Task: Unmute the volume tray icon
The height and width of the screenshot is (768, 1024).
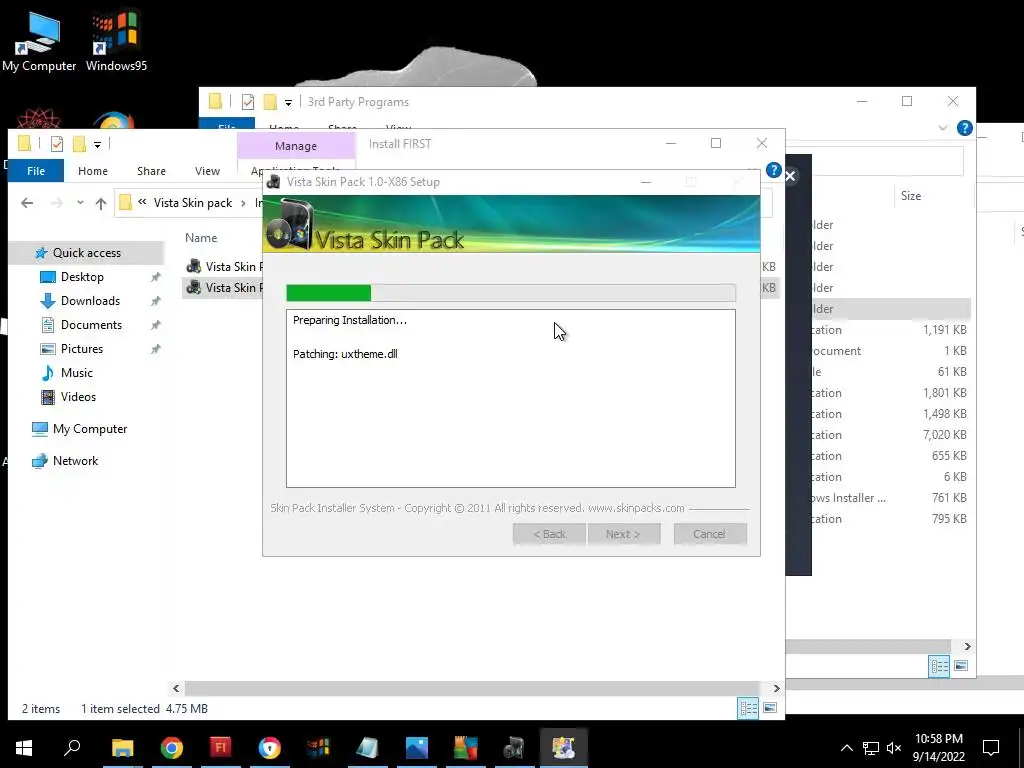Action: 894,748
